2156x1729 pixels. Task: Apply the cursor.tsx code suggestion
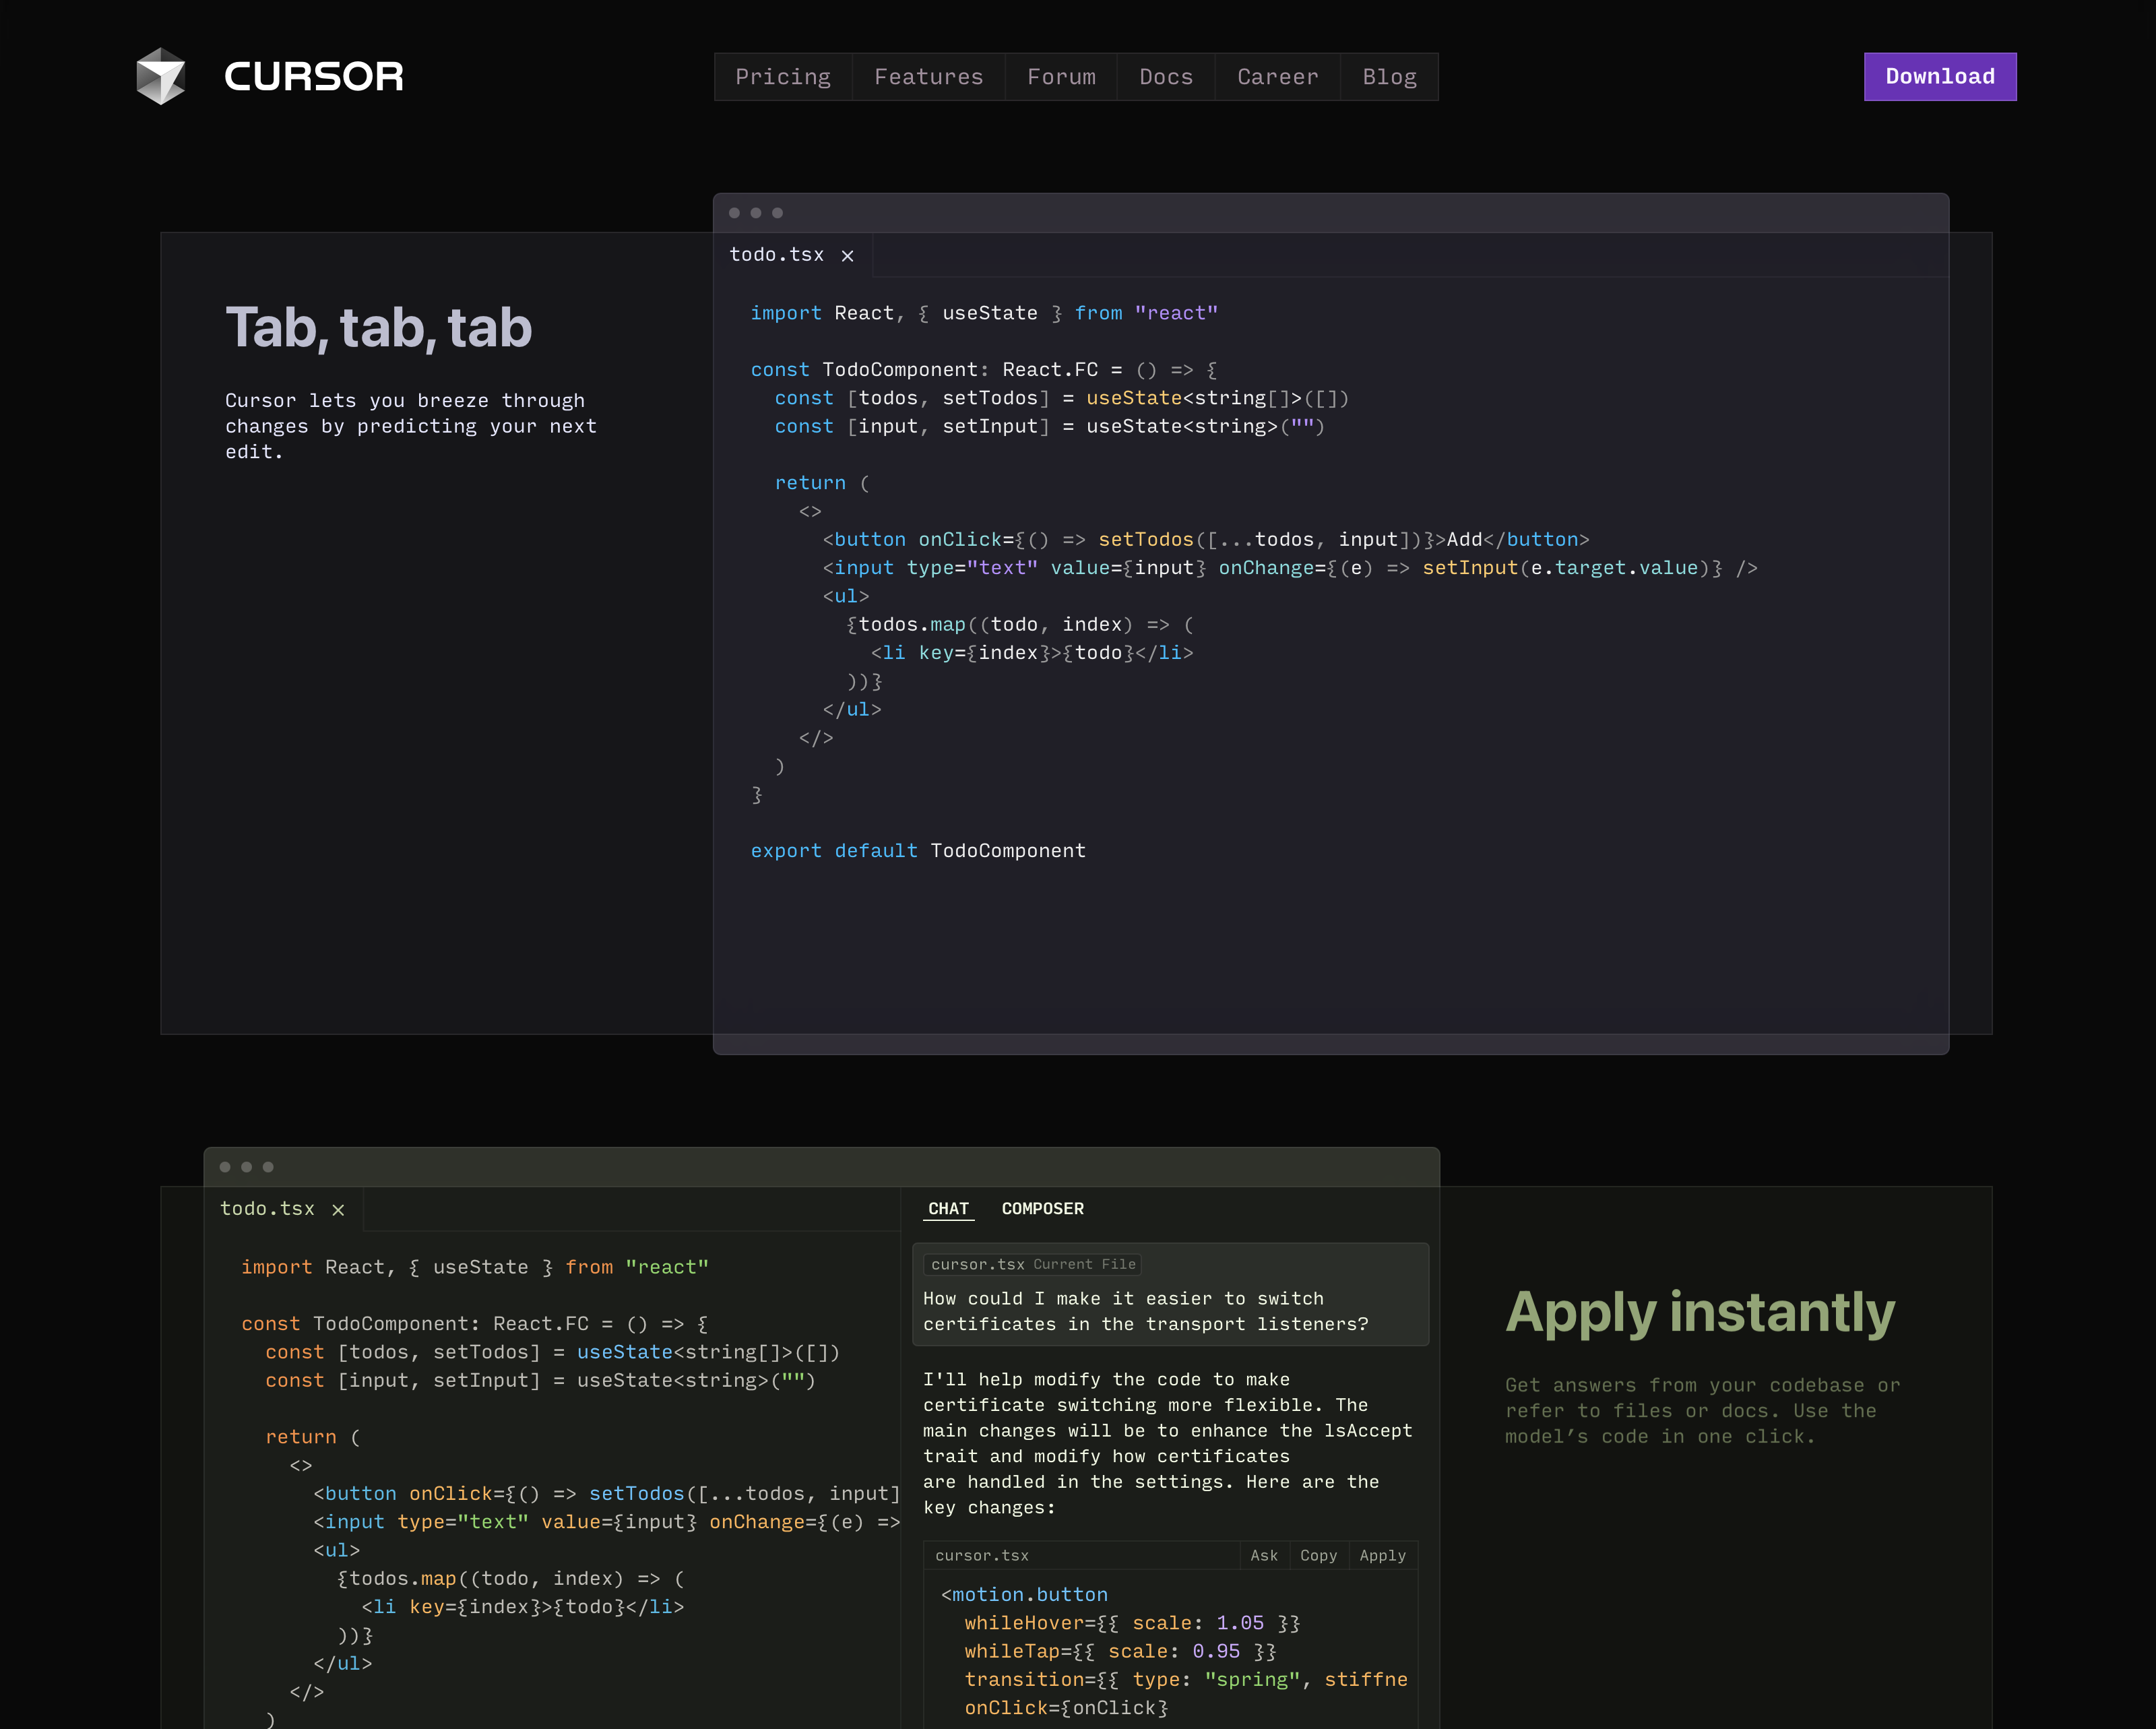[1382, 1556]
